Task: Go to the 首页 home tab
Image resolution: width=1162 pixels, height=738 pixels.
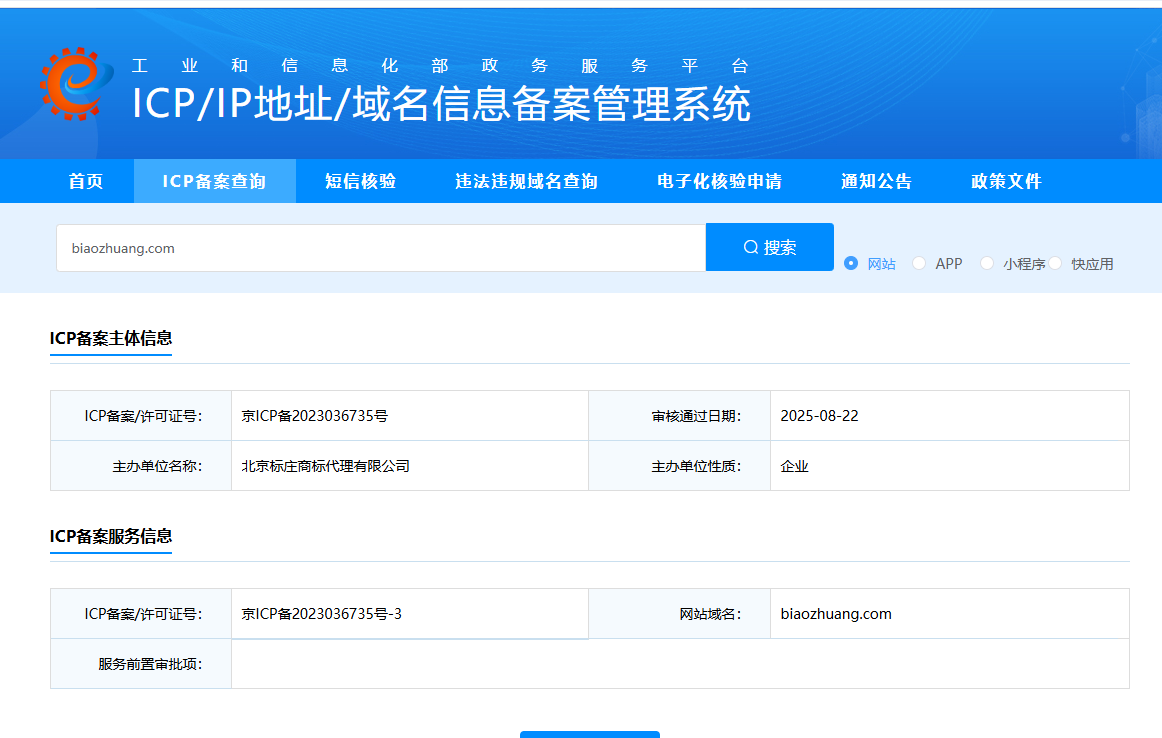Action: 86,181
